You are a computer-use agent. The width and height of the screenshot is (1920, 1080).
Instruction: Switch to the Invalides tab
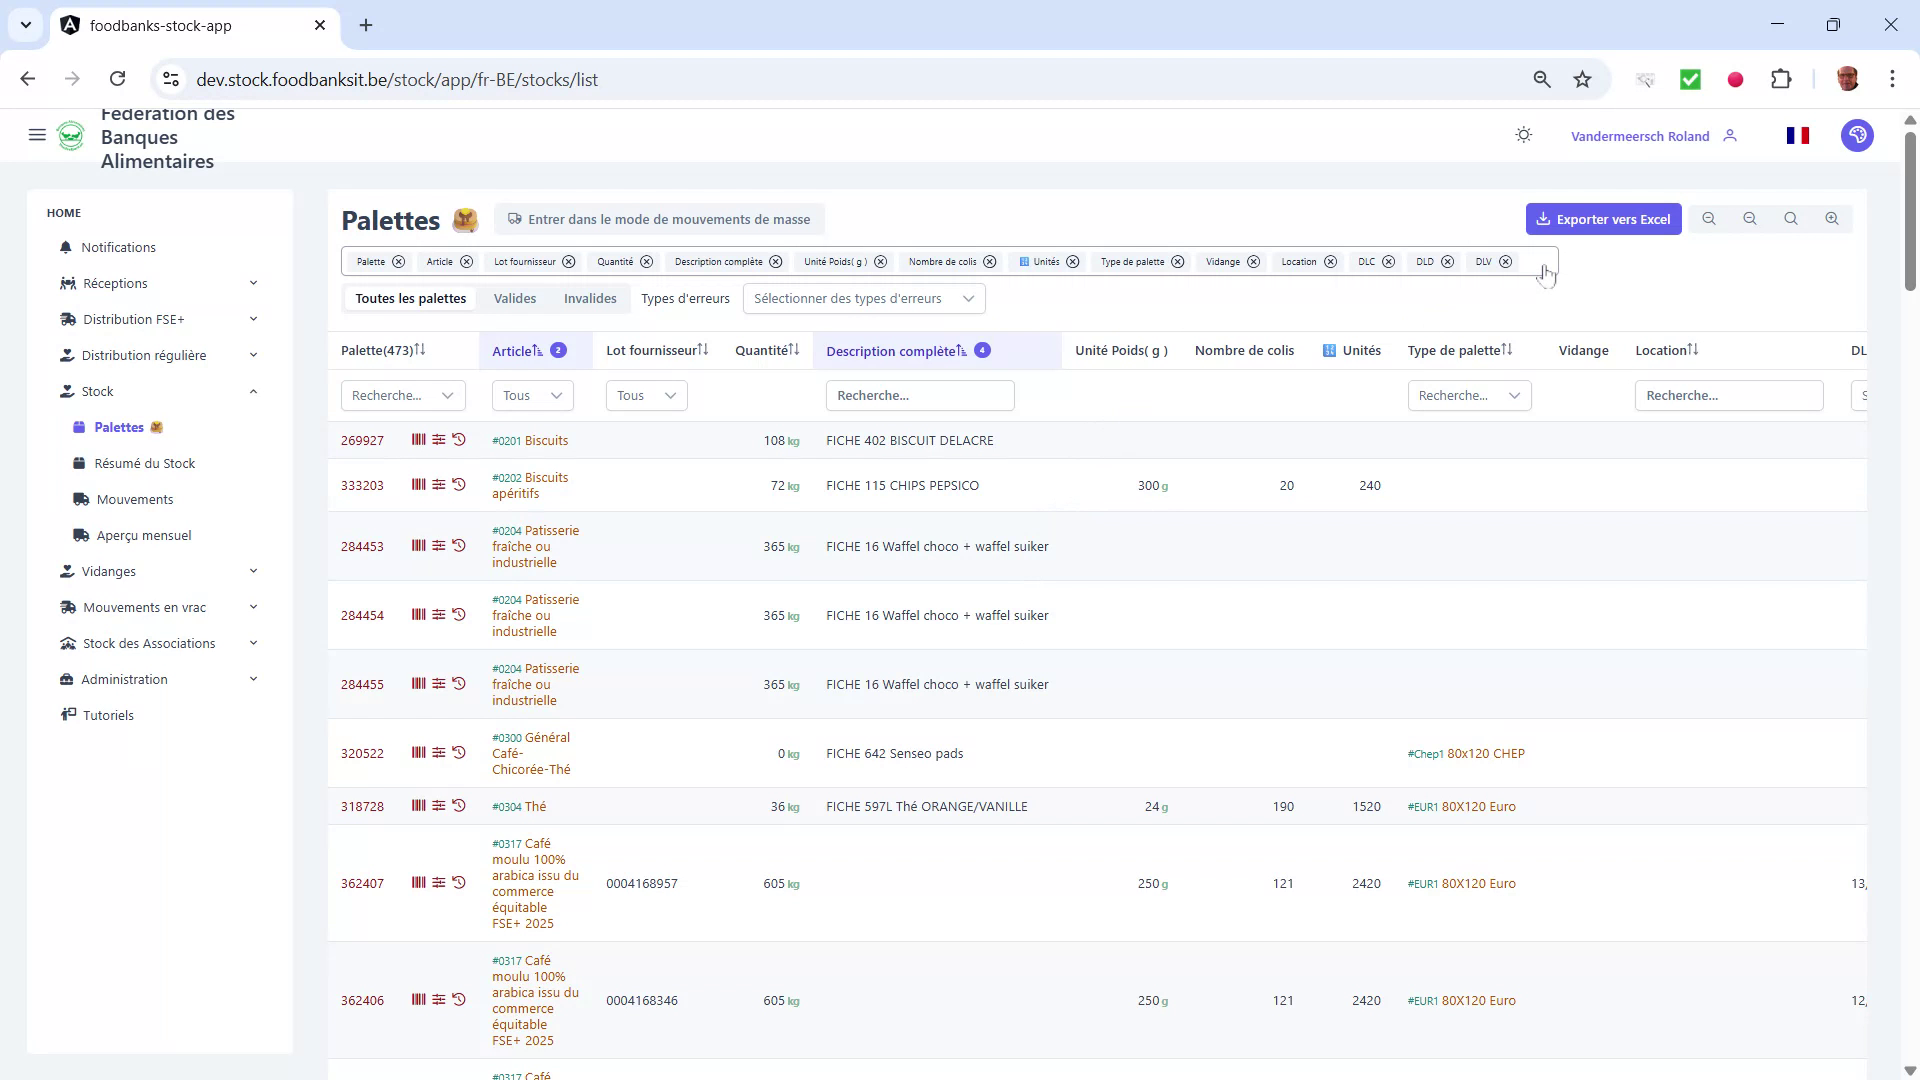[x=589, y=298]
